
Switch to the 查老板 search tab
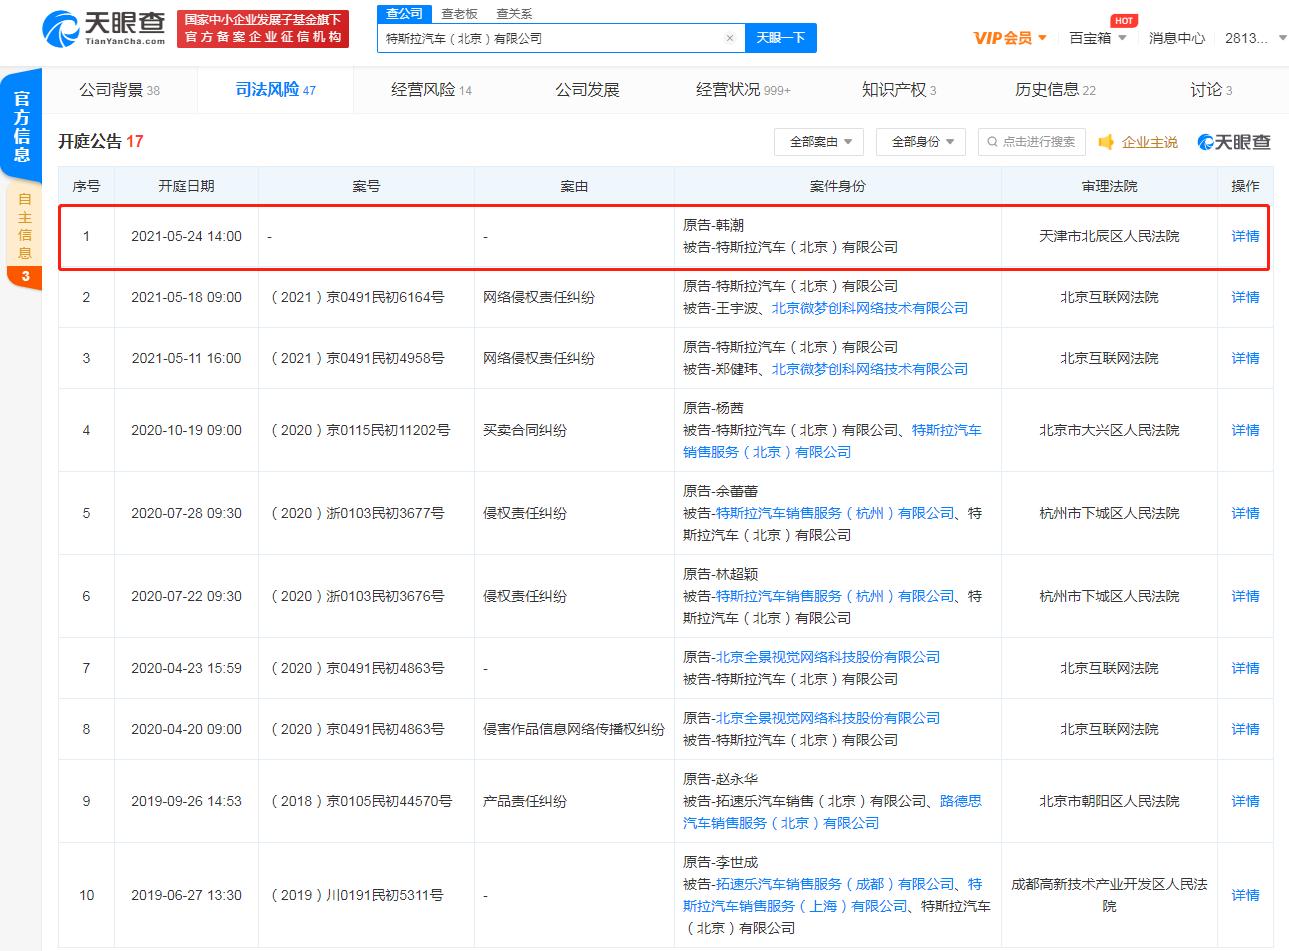(460, 14)
